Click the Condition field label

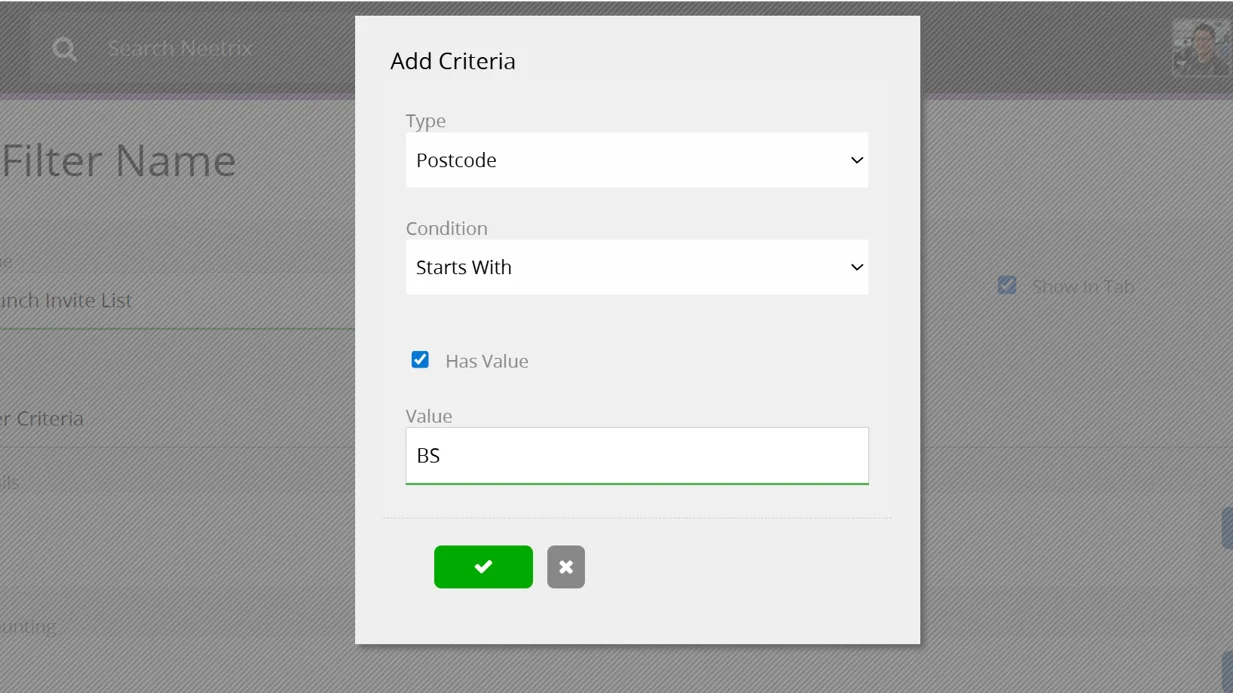[x=446, y=228]
